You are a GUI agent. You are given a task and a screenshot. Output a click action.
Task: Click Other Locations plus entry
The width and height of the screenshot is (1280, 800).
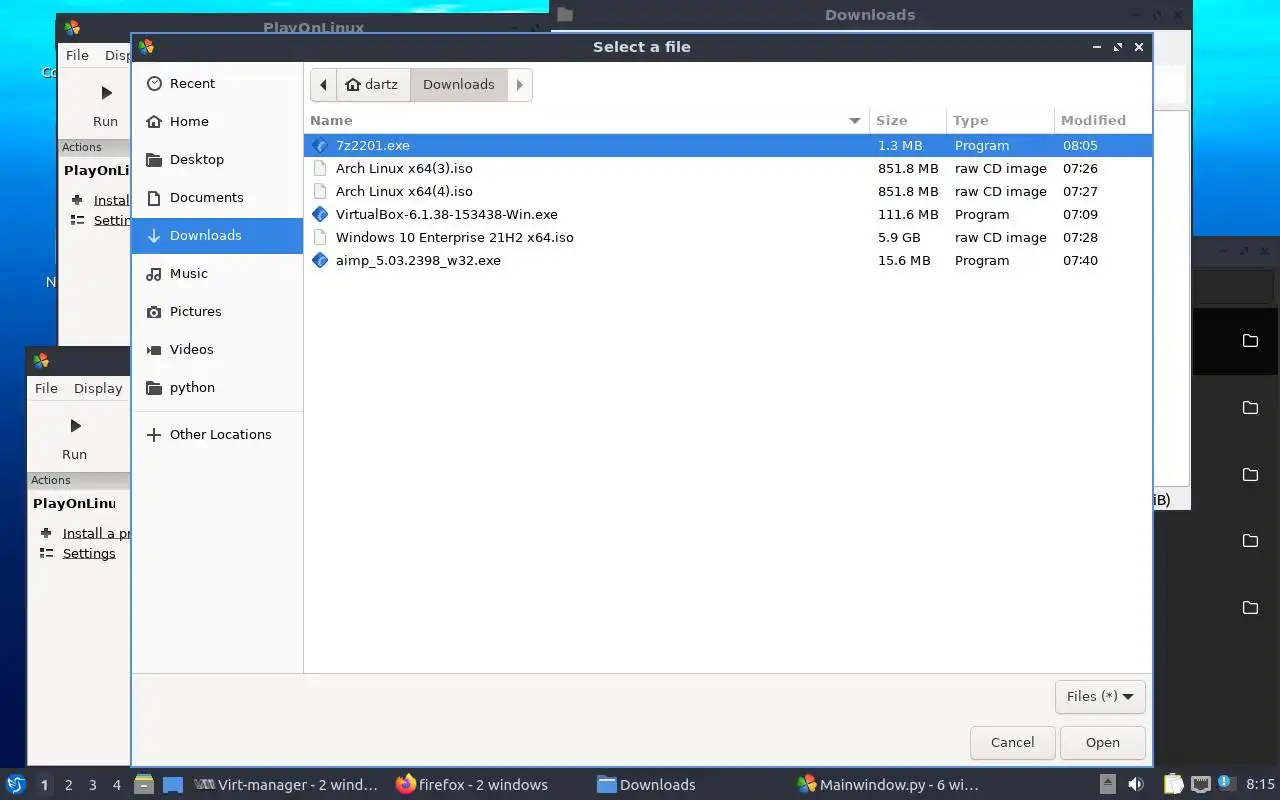point(217,435)
